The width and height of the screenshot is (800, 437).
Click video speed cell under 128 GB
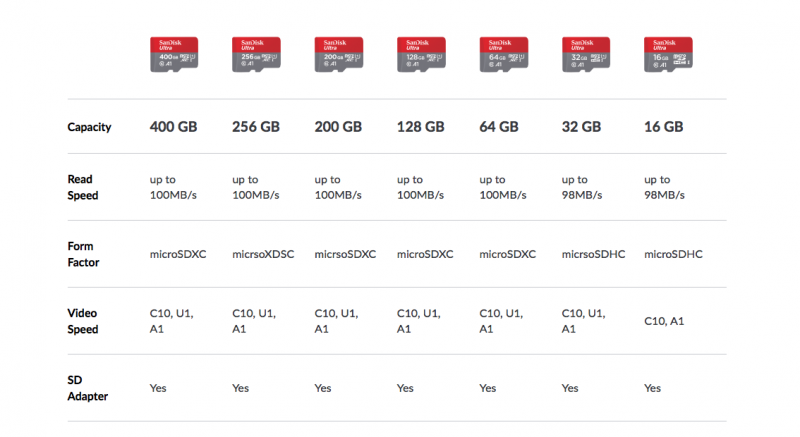[419, 321]
